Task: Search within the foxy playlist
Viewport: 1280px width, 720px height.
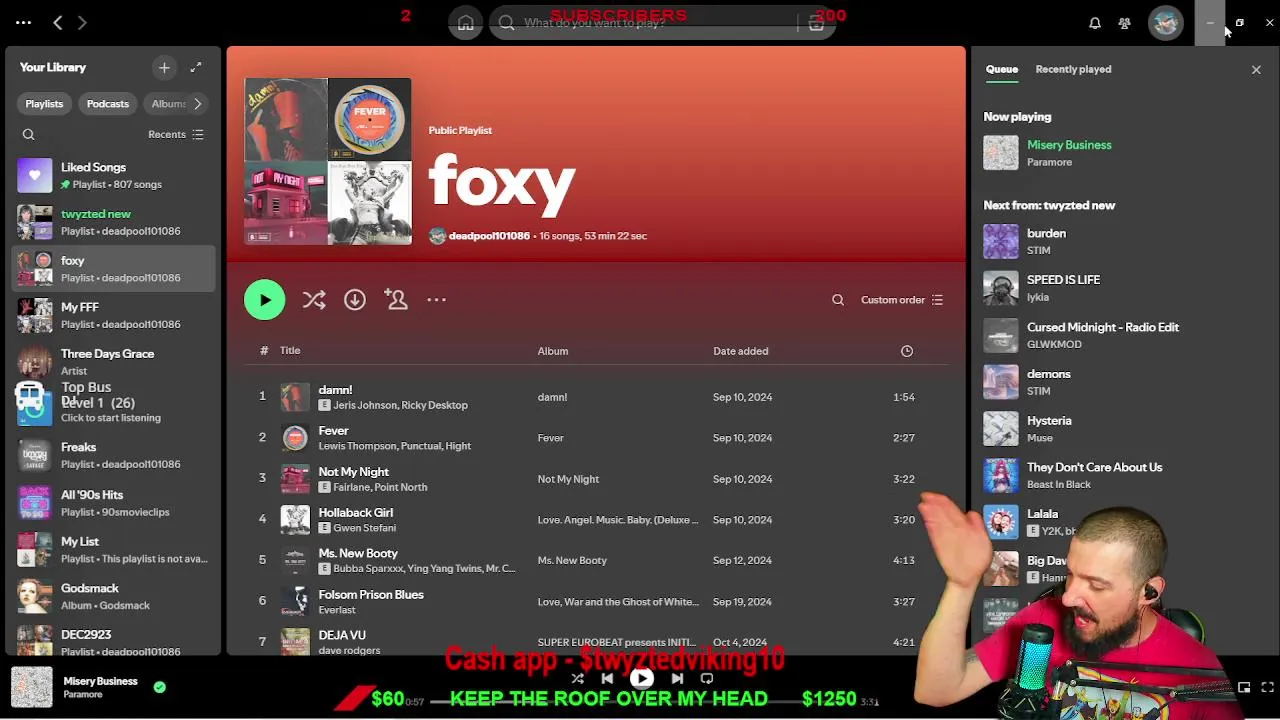Action: pyautogui.click(x=838, y=300)
